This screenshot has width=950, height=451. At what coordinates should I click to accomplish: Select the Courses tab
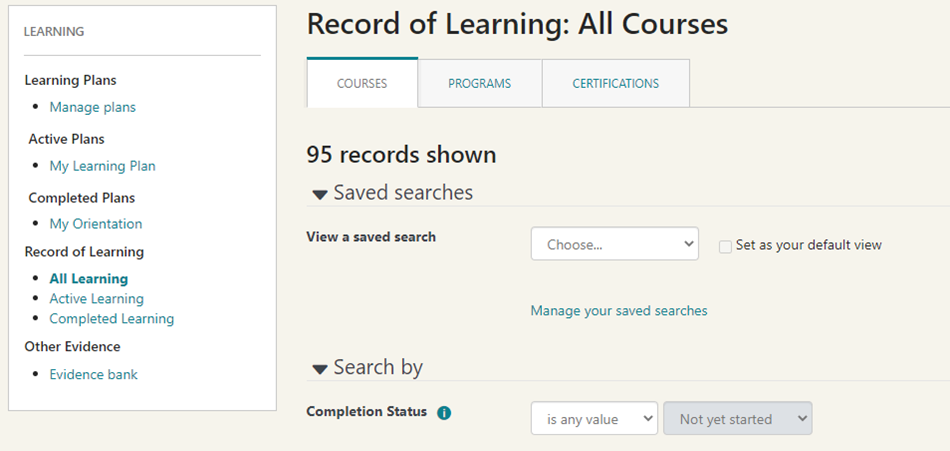362,84
